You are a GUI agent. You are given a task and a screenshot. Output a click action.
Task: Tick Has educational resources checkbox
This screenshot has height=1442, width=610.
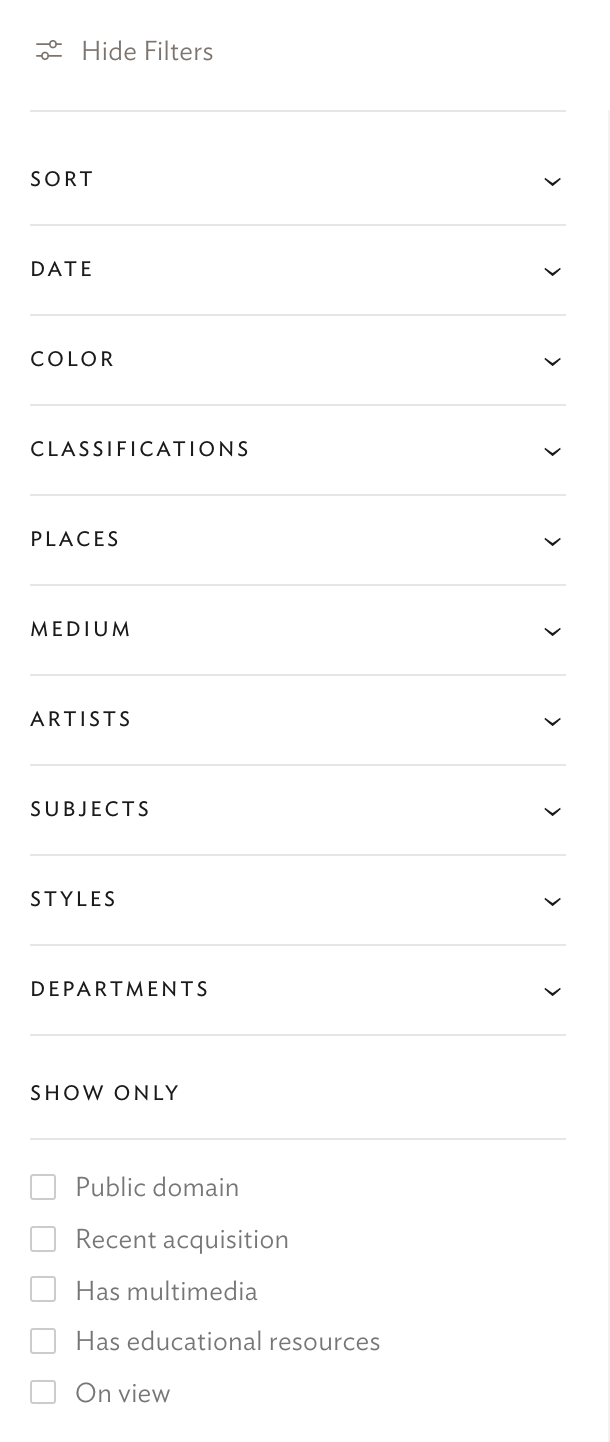(43, 1341)
